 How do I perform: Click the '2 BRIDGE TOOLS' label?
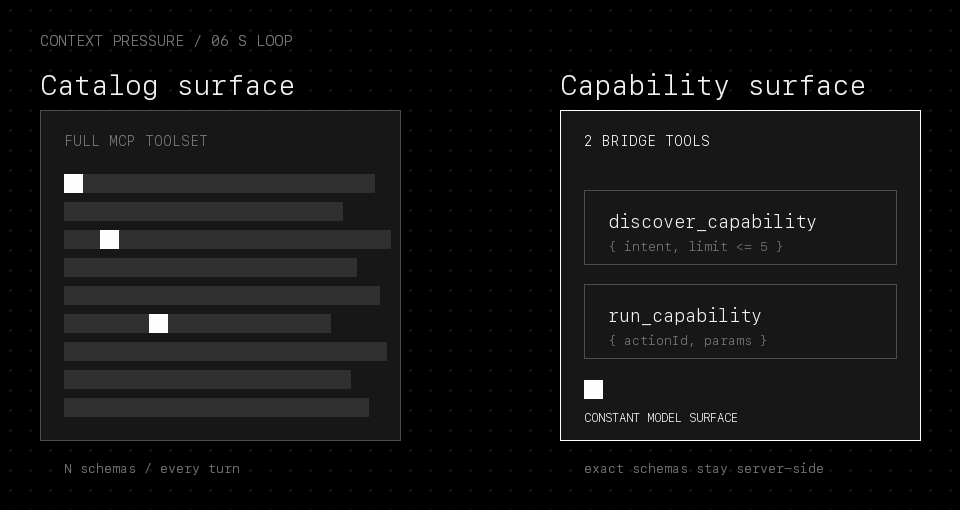pos(647,141)
